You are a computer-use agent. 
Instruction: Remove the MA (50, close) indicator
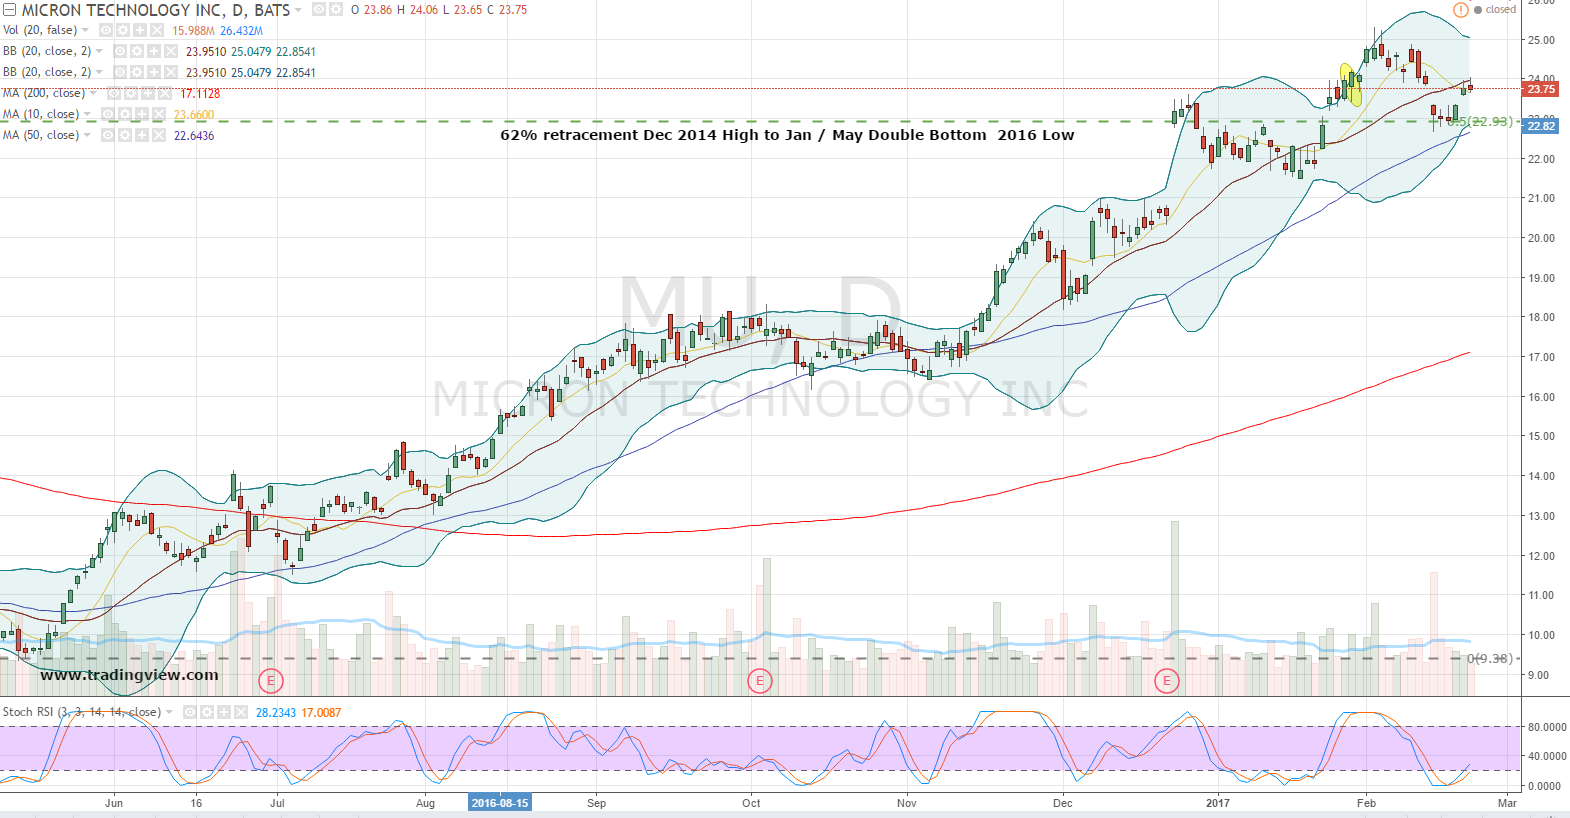pyautogui.click(x=159, y=135)
